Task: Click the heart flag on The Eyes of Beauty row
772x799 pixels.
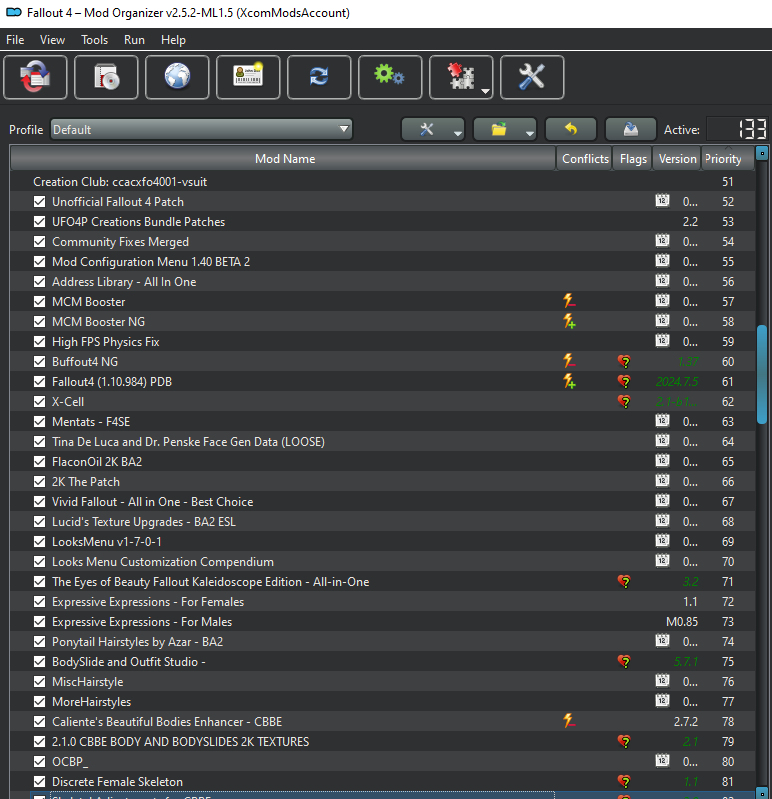Action: click(624, 581)
